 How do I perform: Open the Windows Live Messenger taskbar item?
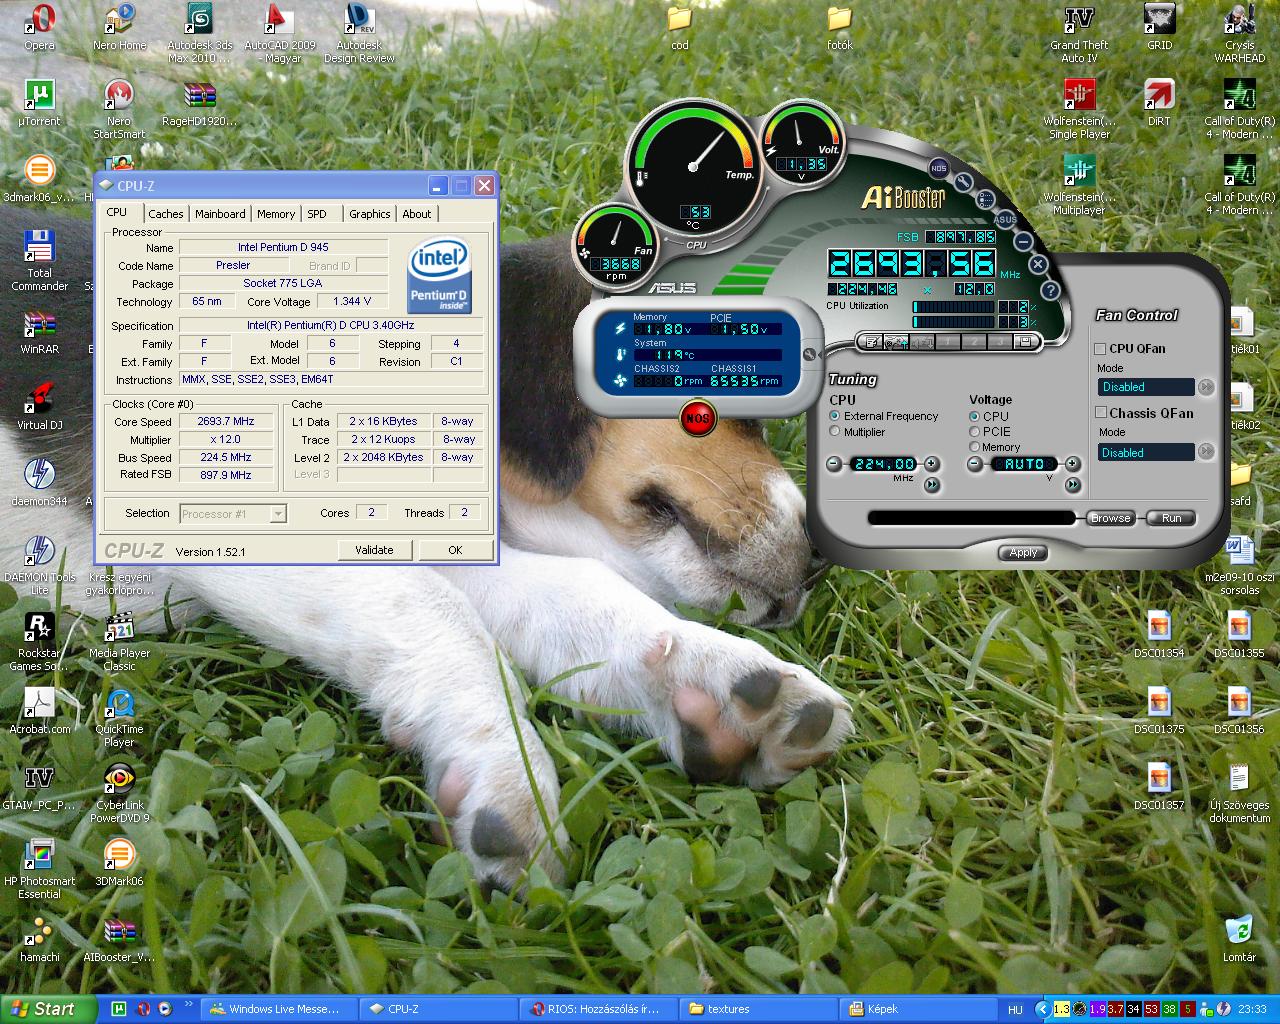pyautogui.click(x=278, y=1009)
